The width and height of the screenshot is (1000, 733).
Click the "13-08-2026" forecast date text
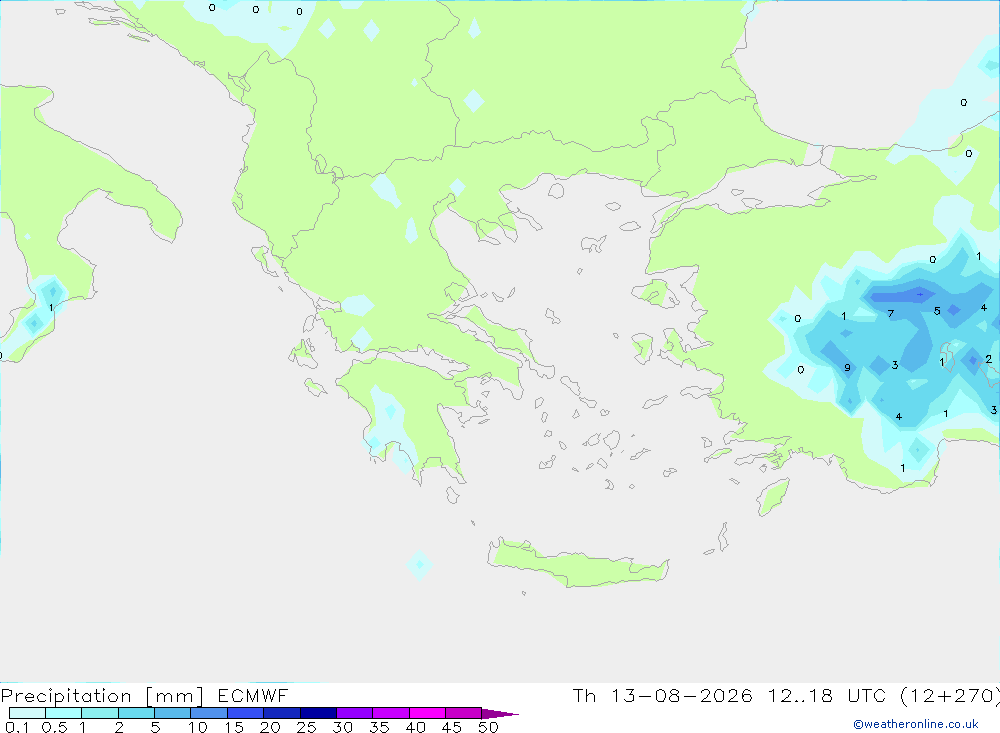(x=681, y=695)
